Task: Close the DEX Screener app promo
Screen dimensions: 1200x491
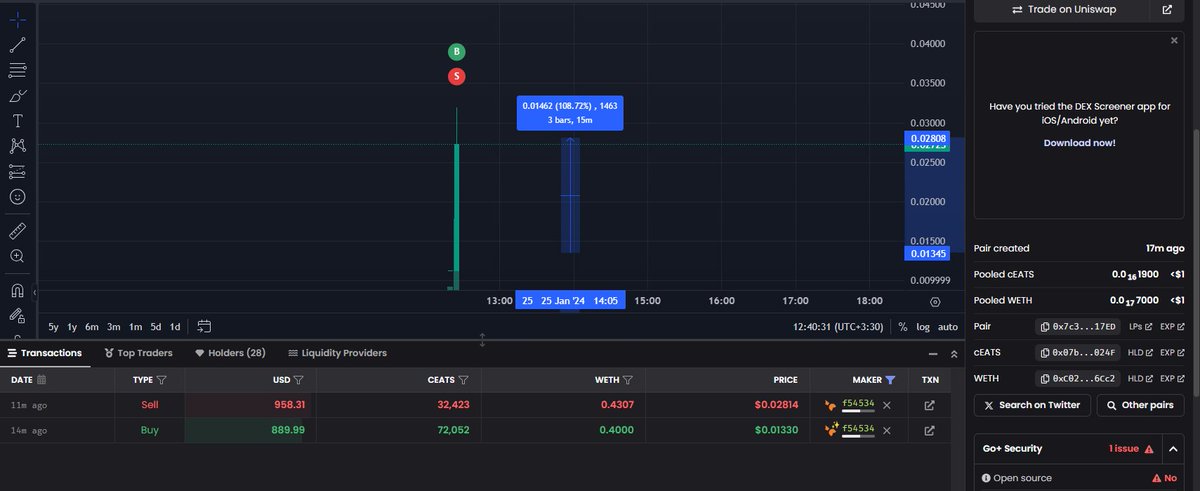Action: click(x=1174, y=41)
